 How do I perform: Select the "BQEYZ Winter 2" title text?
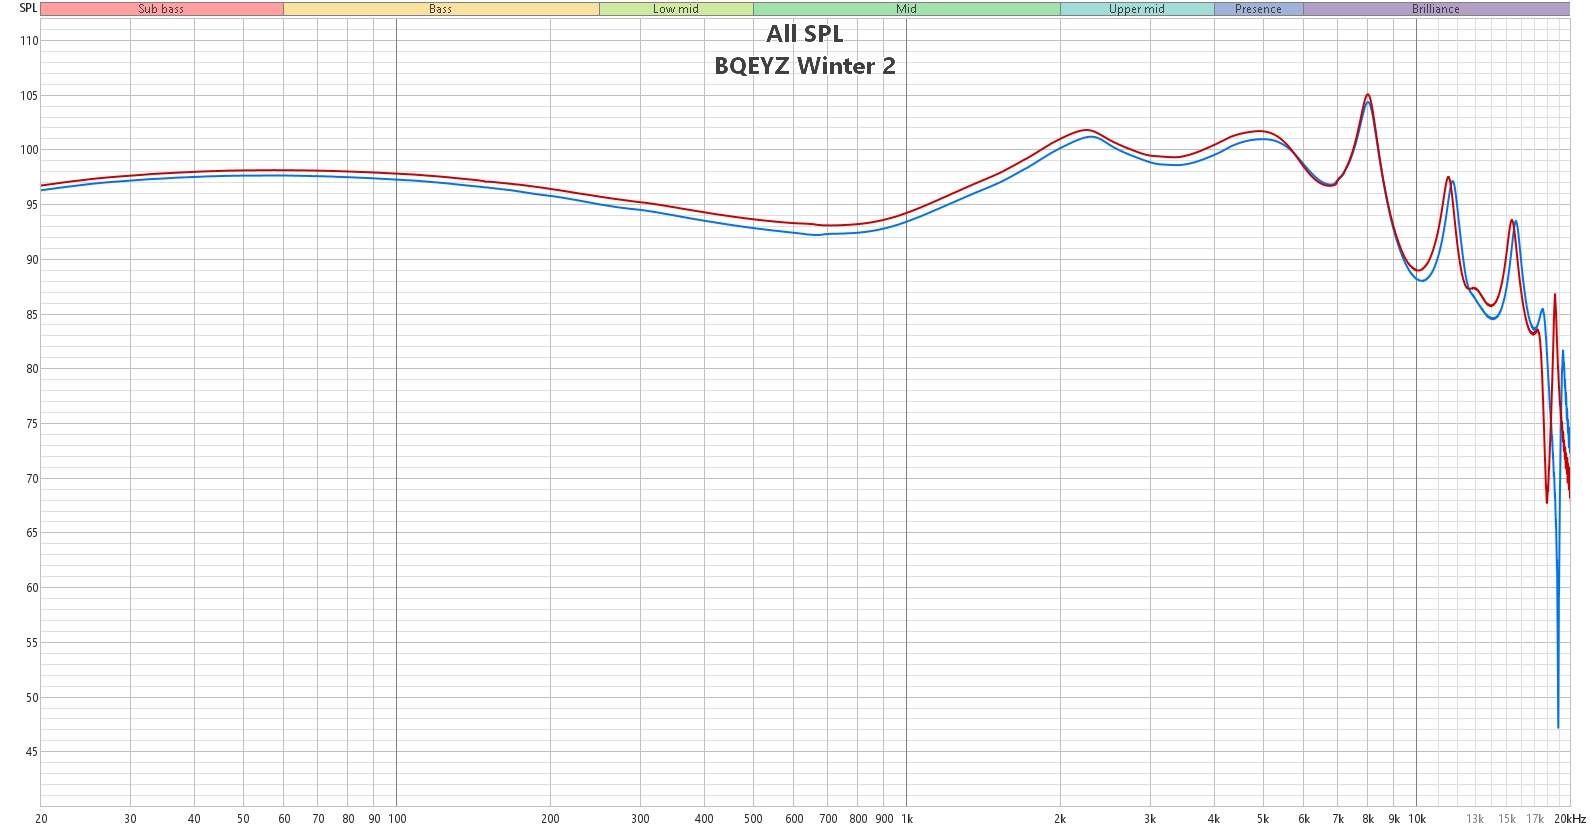tap(805, 66)
